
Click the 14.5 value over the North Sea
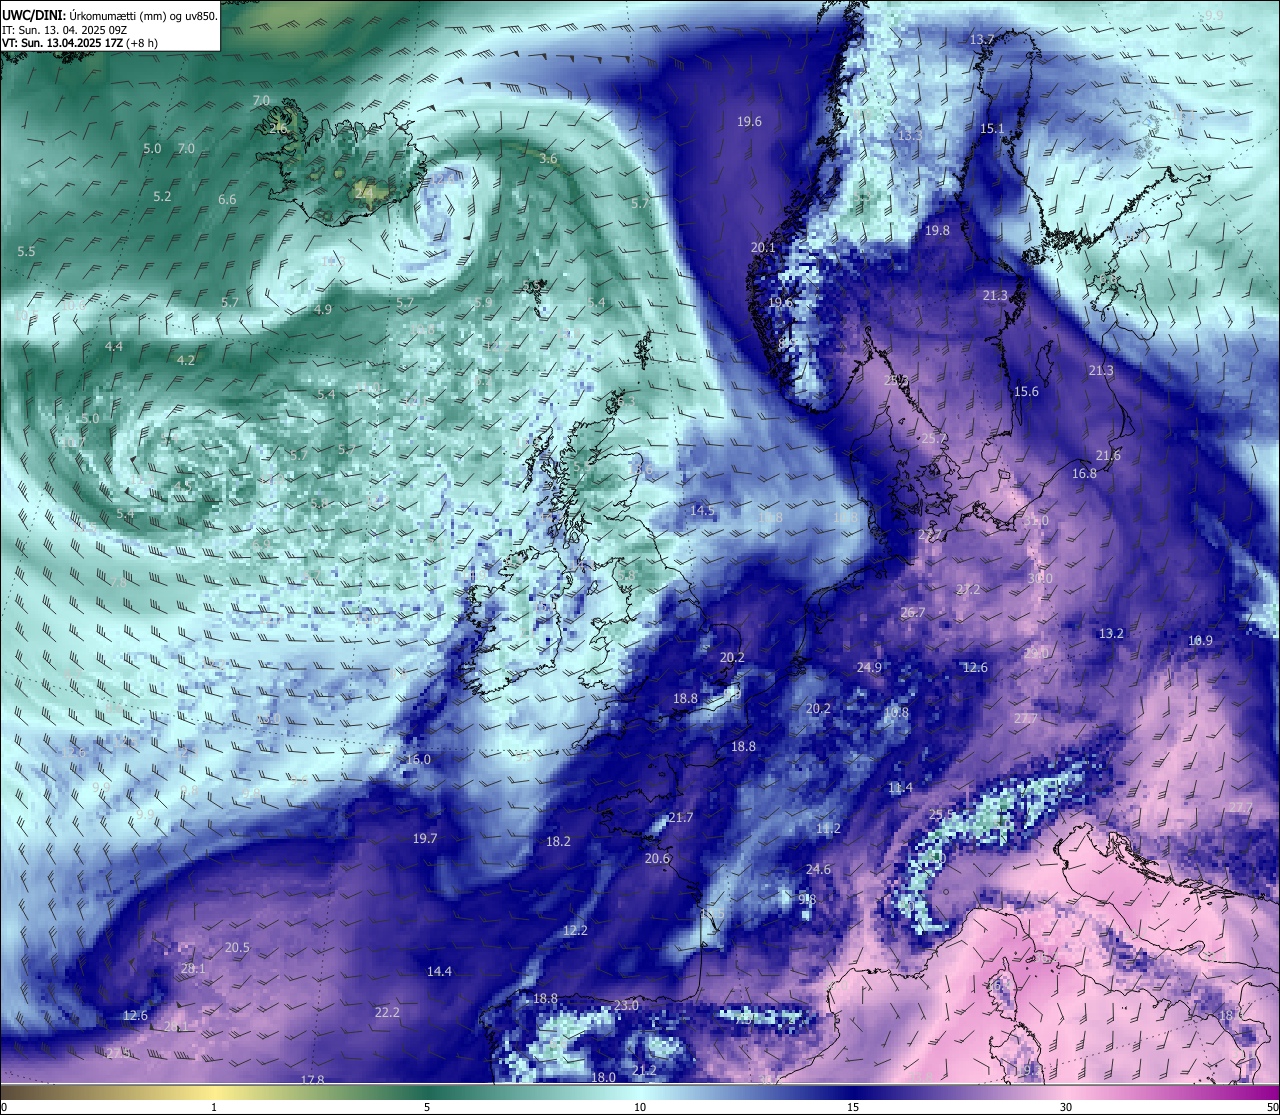pyautogui.click(x=702, y=511)
